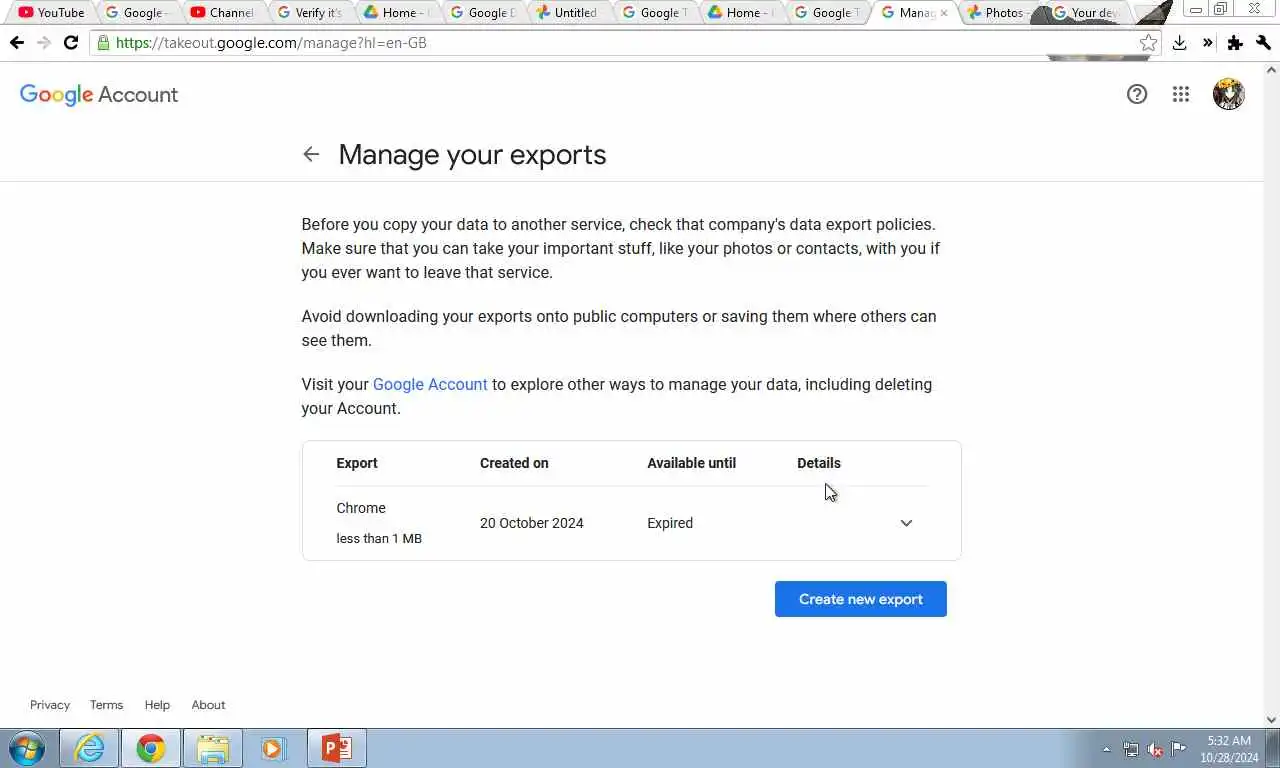The width and height of the screenshot is (1280, 768).
Task: Click the page vertical scrollbar up arrow
Action: [x=1272, y=70]
